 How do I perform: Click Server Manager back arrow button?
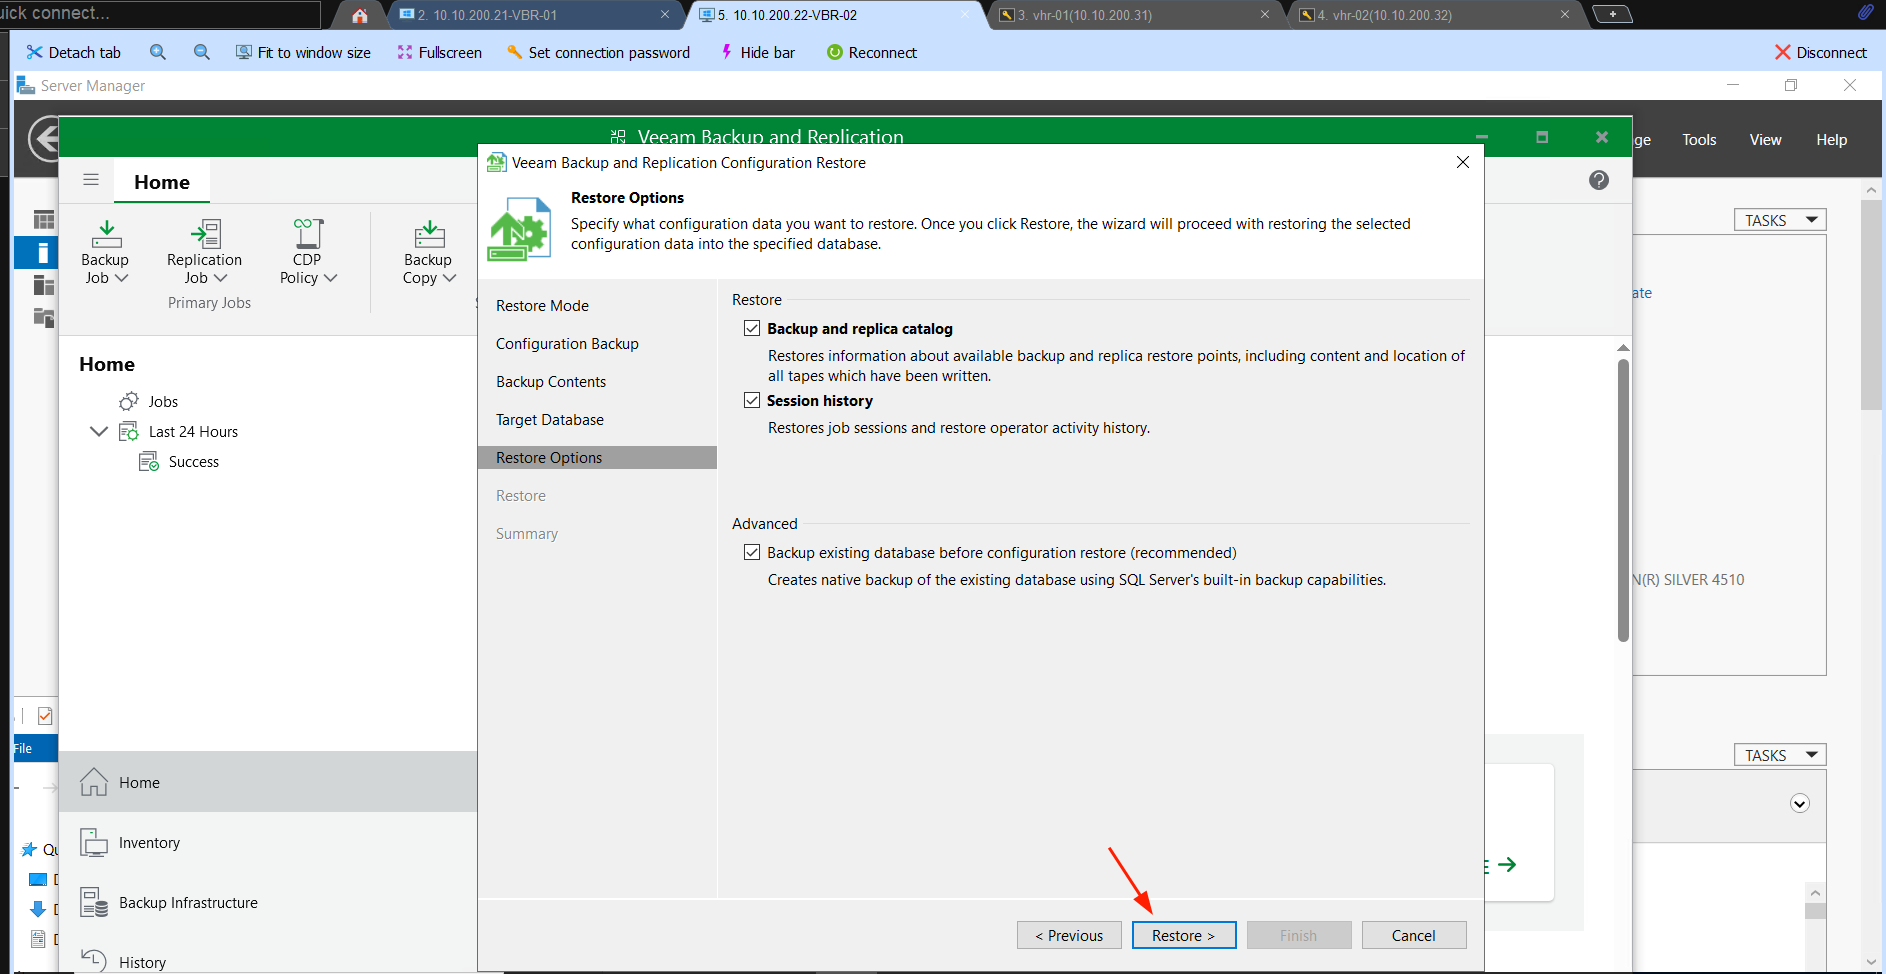click(45, 139)
